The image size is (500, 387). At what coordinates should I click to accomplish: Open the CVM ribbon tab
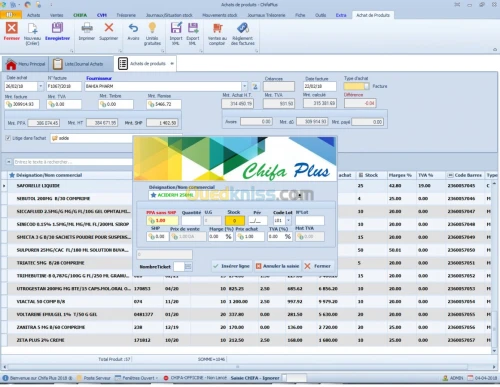102,15
